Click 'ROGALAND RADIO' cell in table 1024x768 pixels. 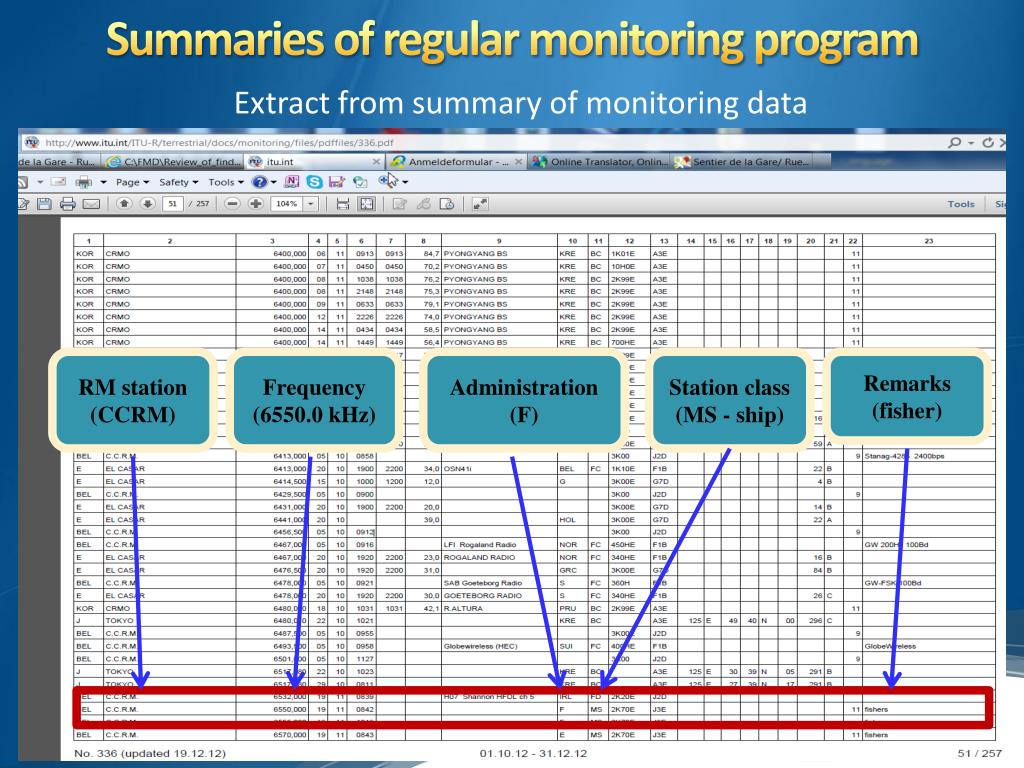[479, 557]
